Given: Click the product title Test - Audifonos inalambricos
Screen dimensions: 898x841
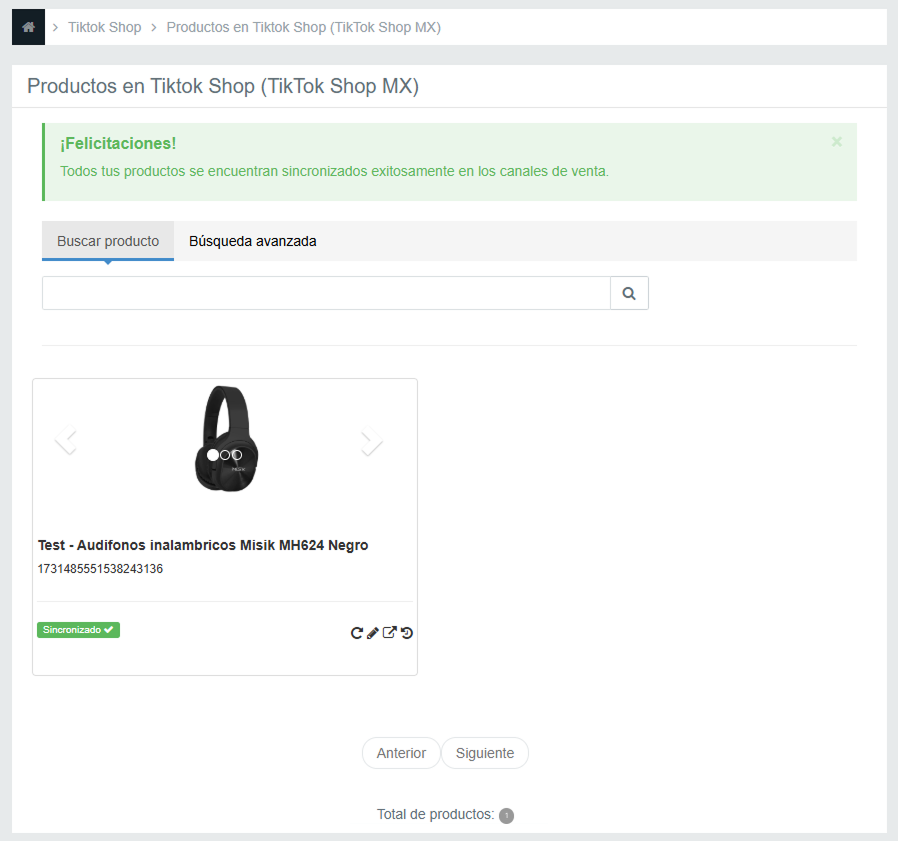Looking at the screenshot, I should coord(203,545).
